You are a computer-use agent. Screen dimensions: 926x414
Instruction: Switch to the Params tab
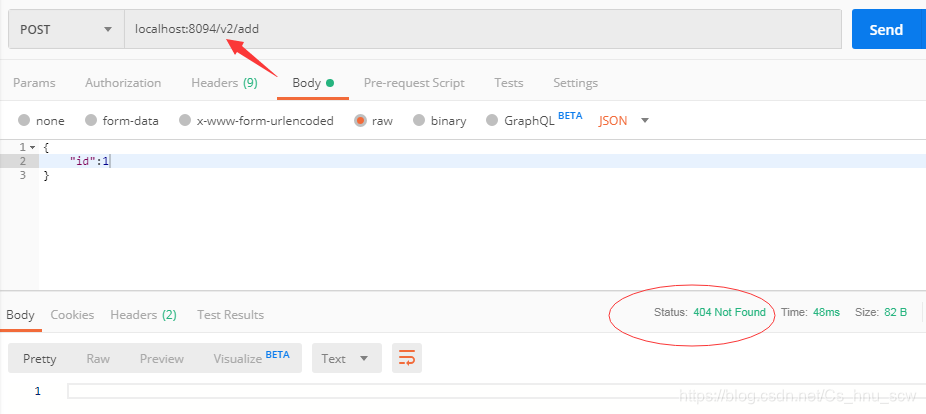(34, 83)
